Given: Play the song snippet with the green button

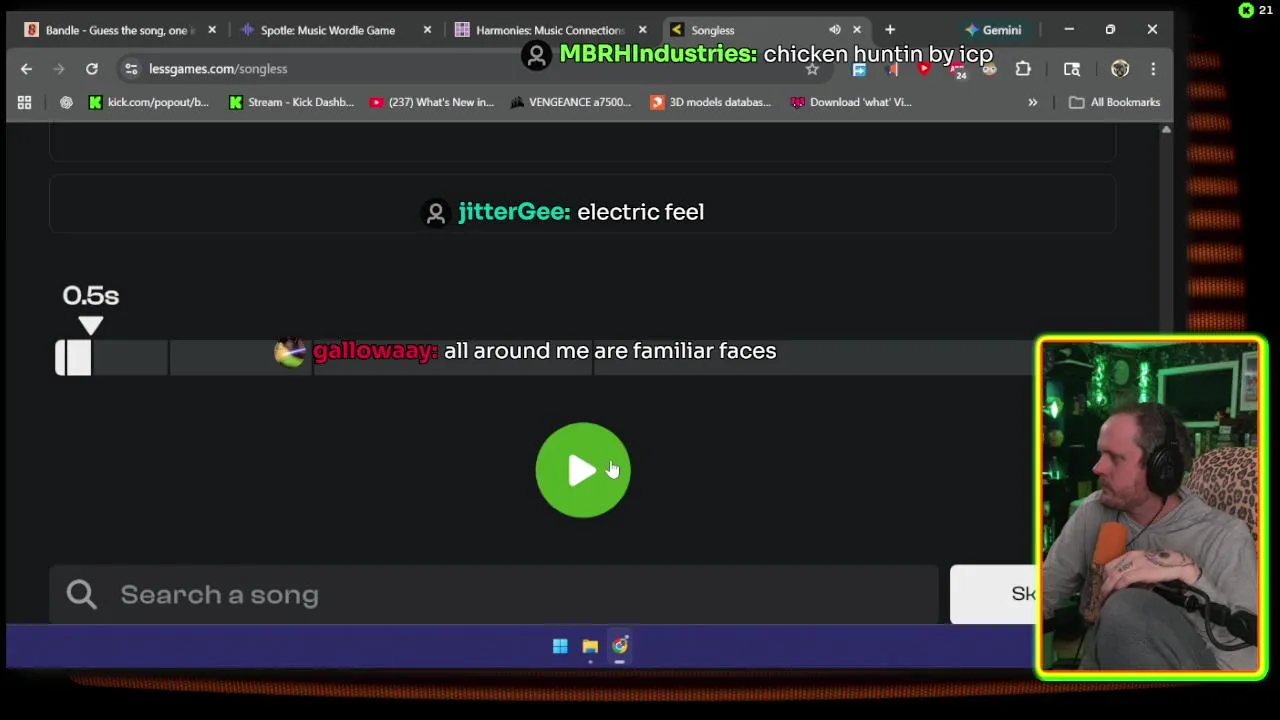Looking at the screenshot, I should tap(583, 470).
